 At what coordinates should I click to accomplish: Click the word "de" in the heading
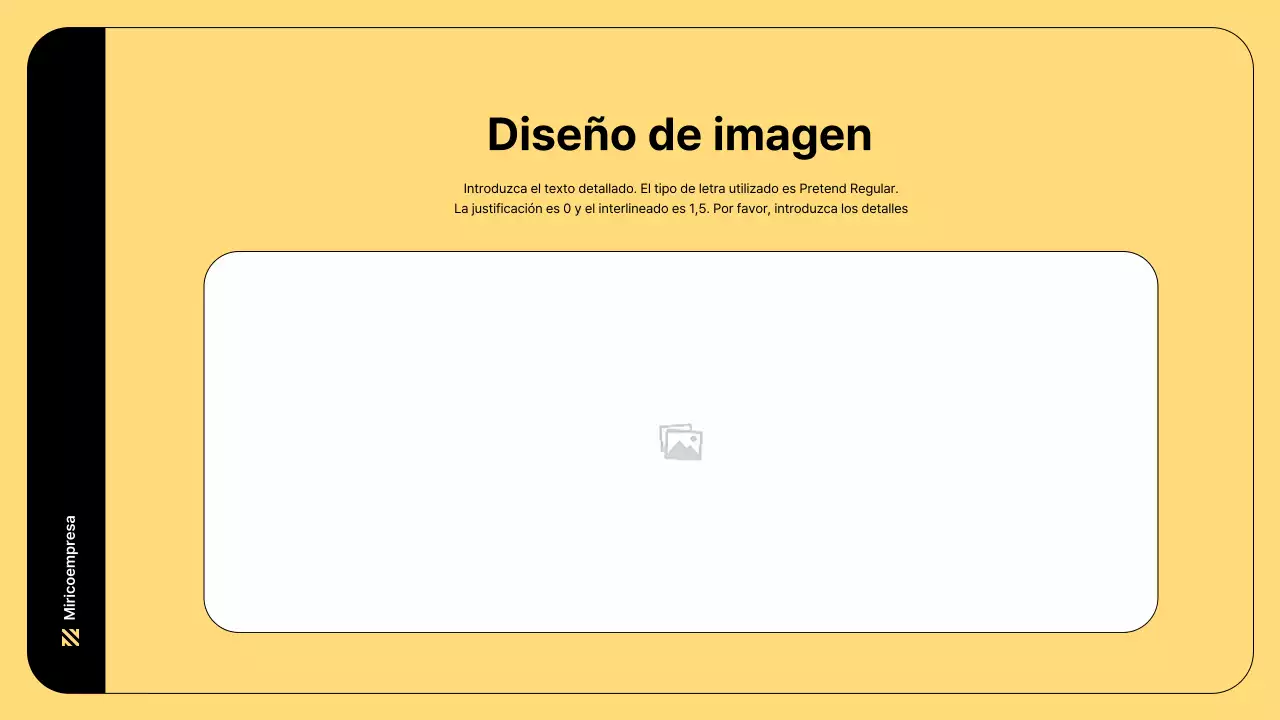click(673, 135)
